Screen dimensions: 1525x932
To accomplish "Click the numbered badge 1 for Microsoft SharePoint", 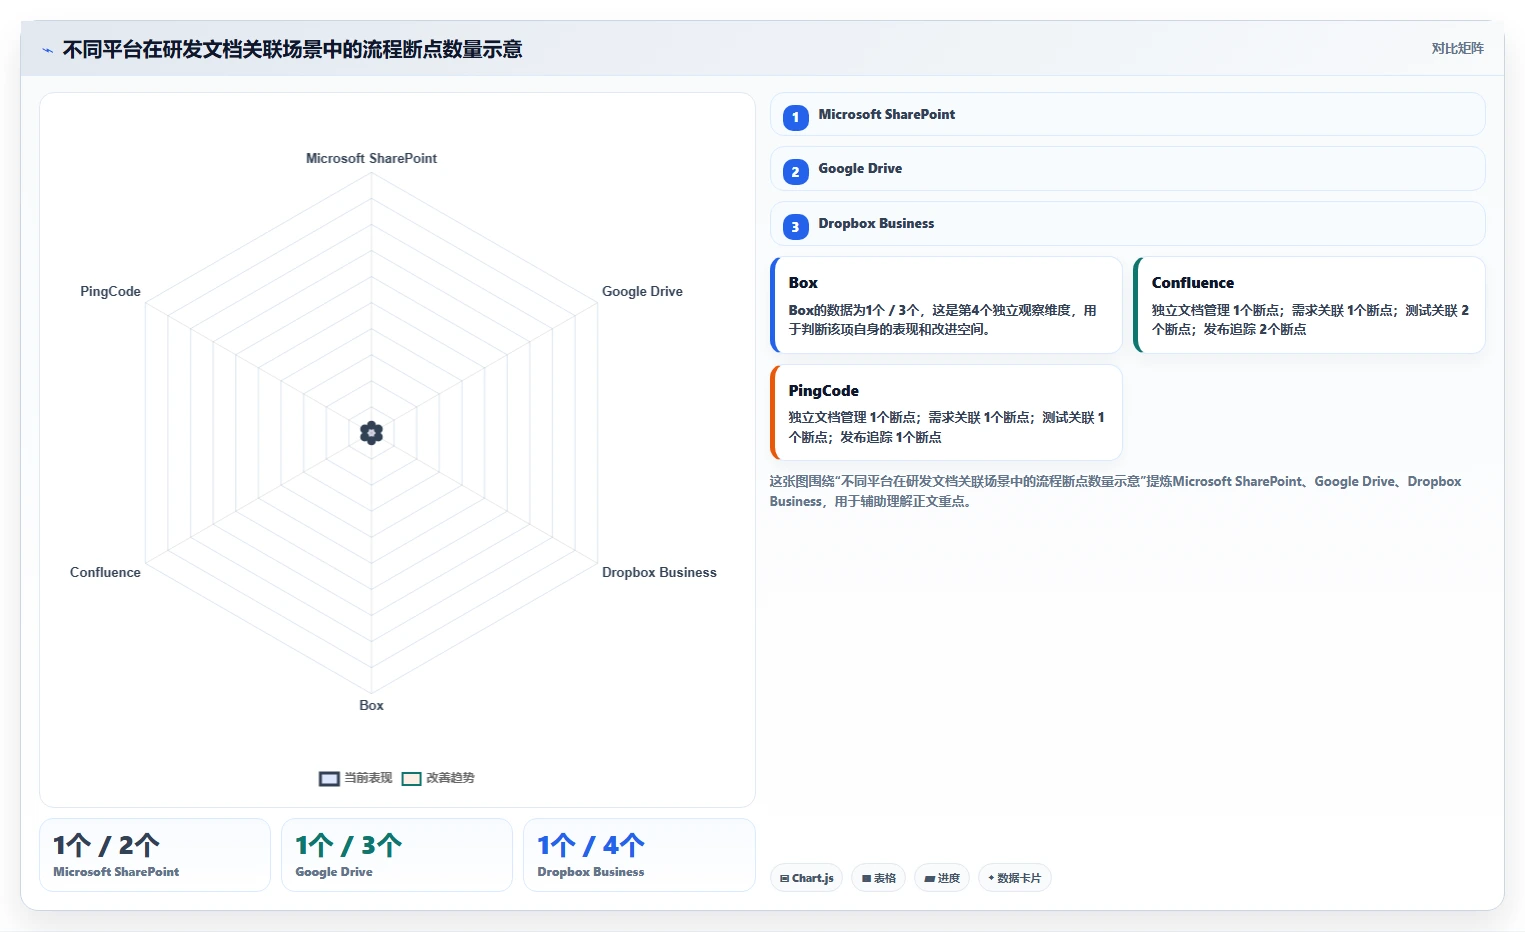I will 795,117.
